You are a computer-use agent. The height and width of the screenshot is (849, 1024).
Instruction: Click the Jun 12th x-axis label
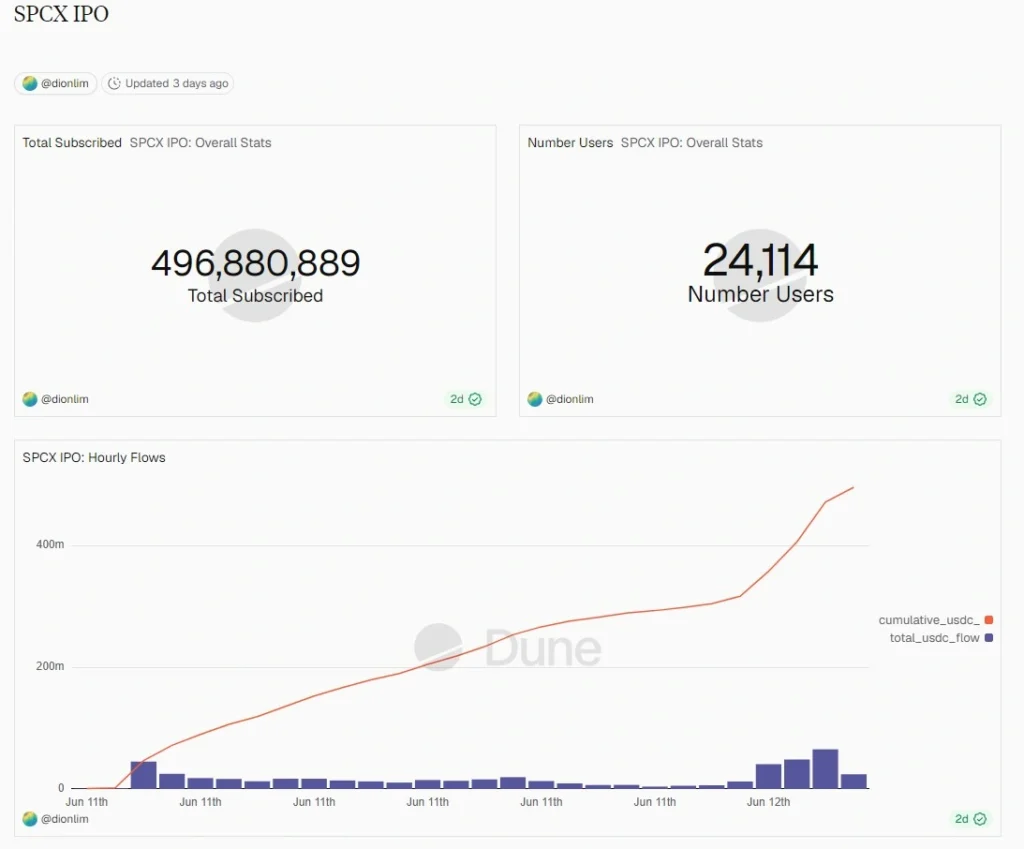coord(769,801)
